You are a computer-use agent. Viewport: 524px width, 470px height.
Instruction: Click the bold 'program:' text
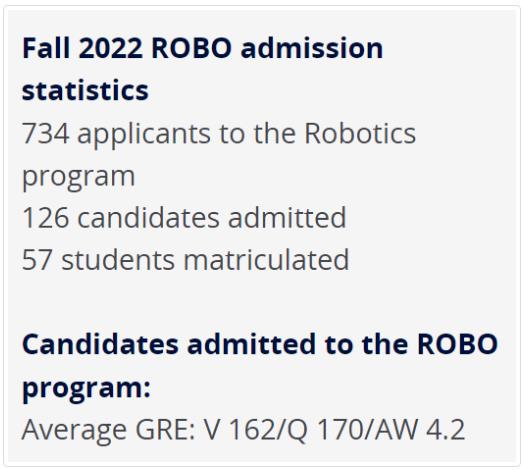(x=87, y=388)
